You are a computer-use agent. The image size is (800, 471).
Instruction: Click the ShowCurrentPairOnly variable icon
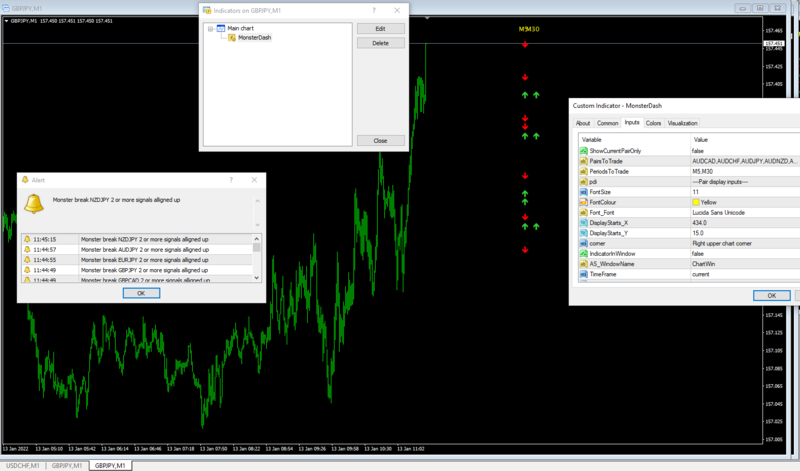tap(584, 151)
